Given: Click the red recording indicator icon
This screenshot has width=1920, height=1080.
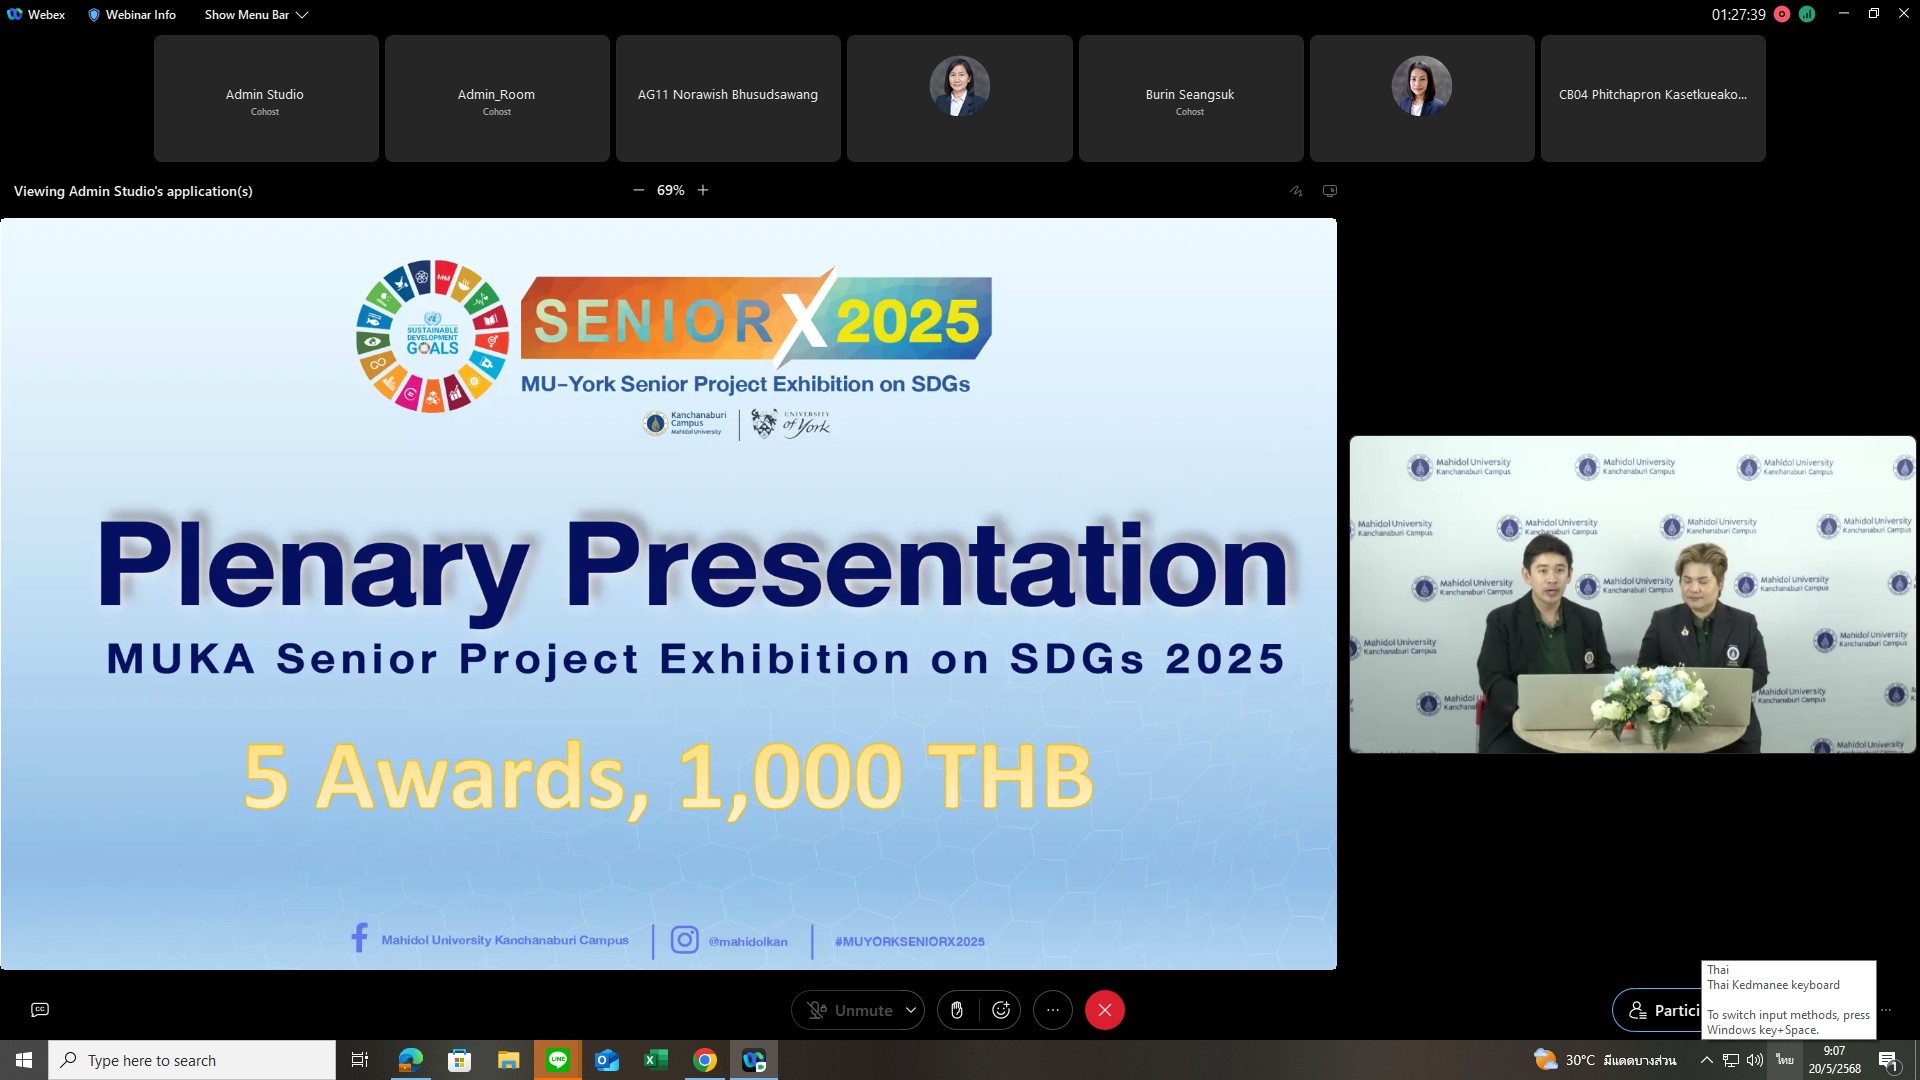Looking at the screenshot, I should (x=1782, y=14).
